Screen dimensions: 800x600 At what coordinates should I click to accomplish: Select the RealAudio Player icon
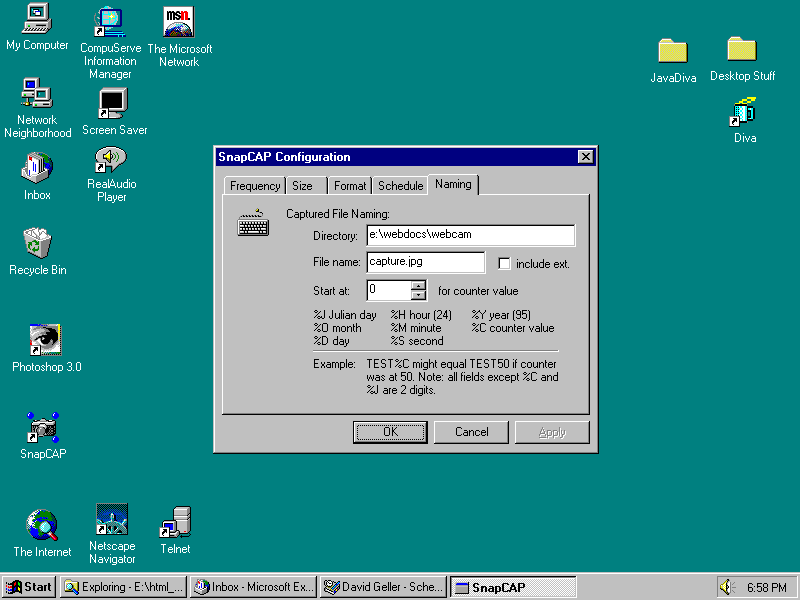(x=111, y=160)
